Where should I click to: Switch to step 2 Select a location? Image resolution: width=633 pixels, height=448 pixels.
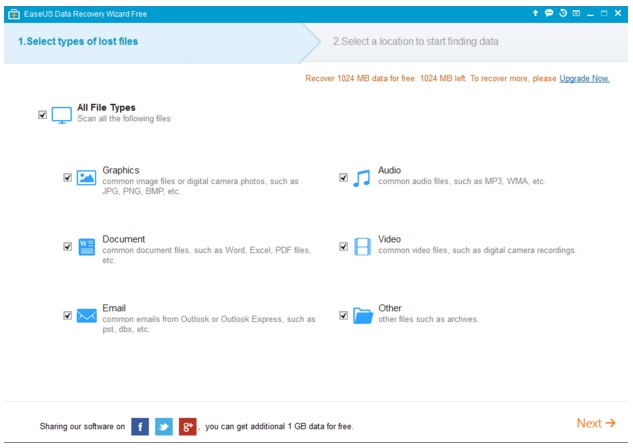click(x=415, y=42)
